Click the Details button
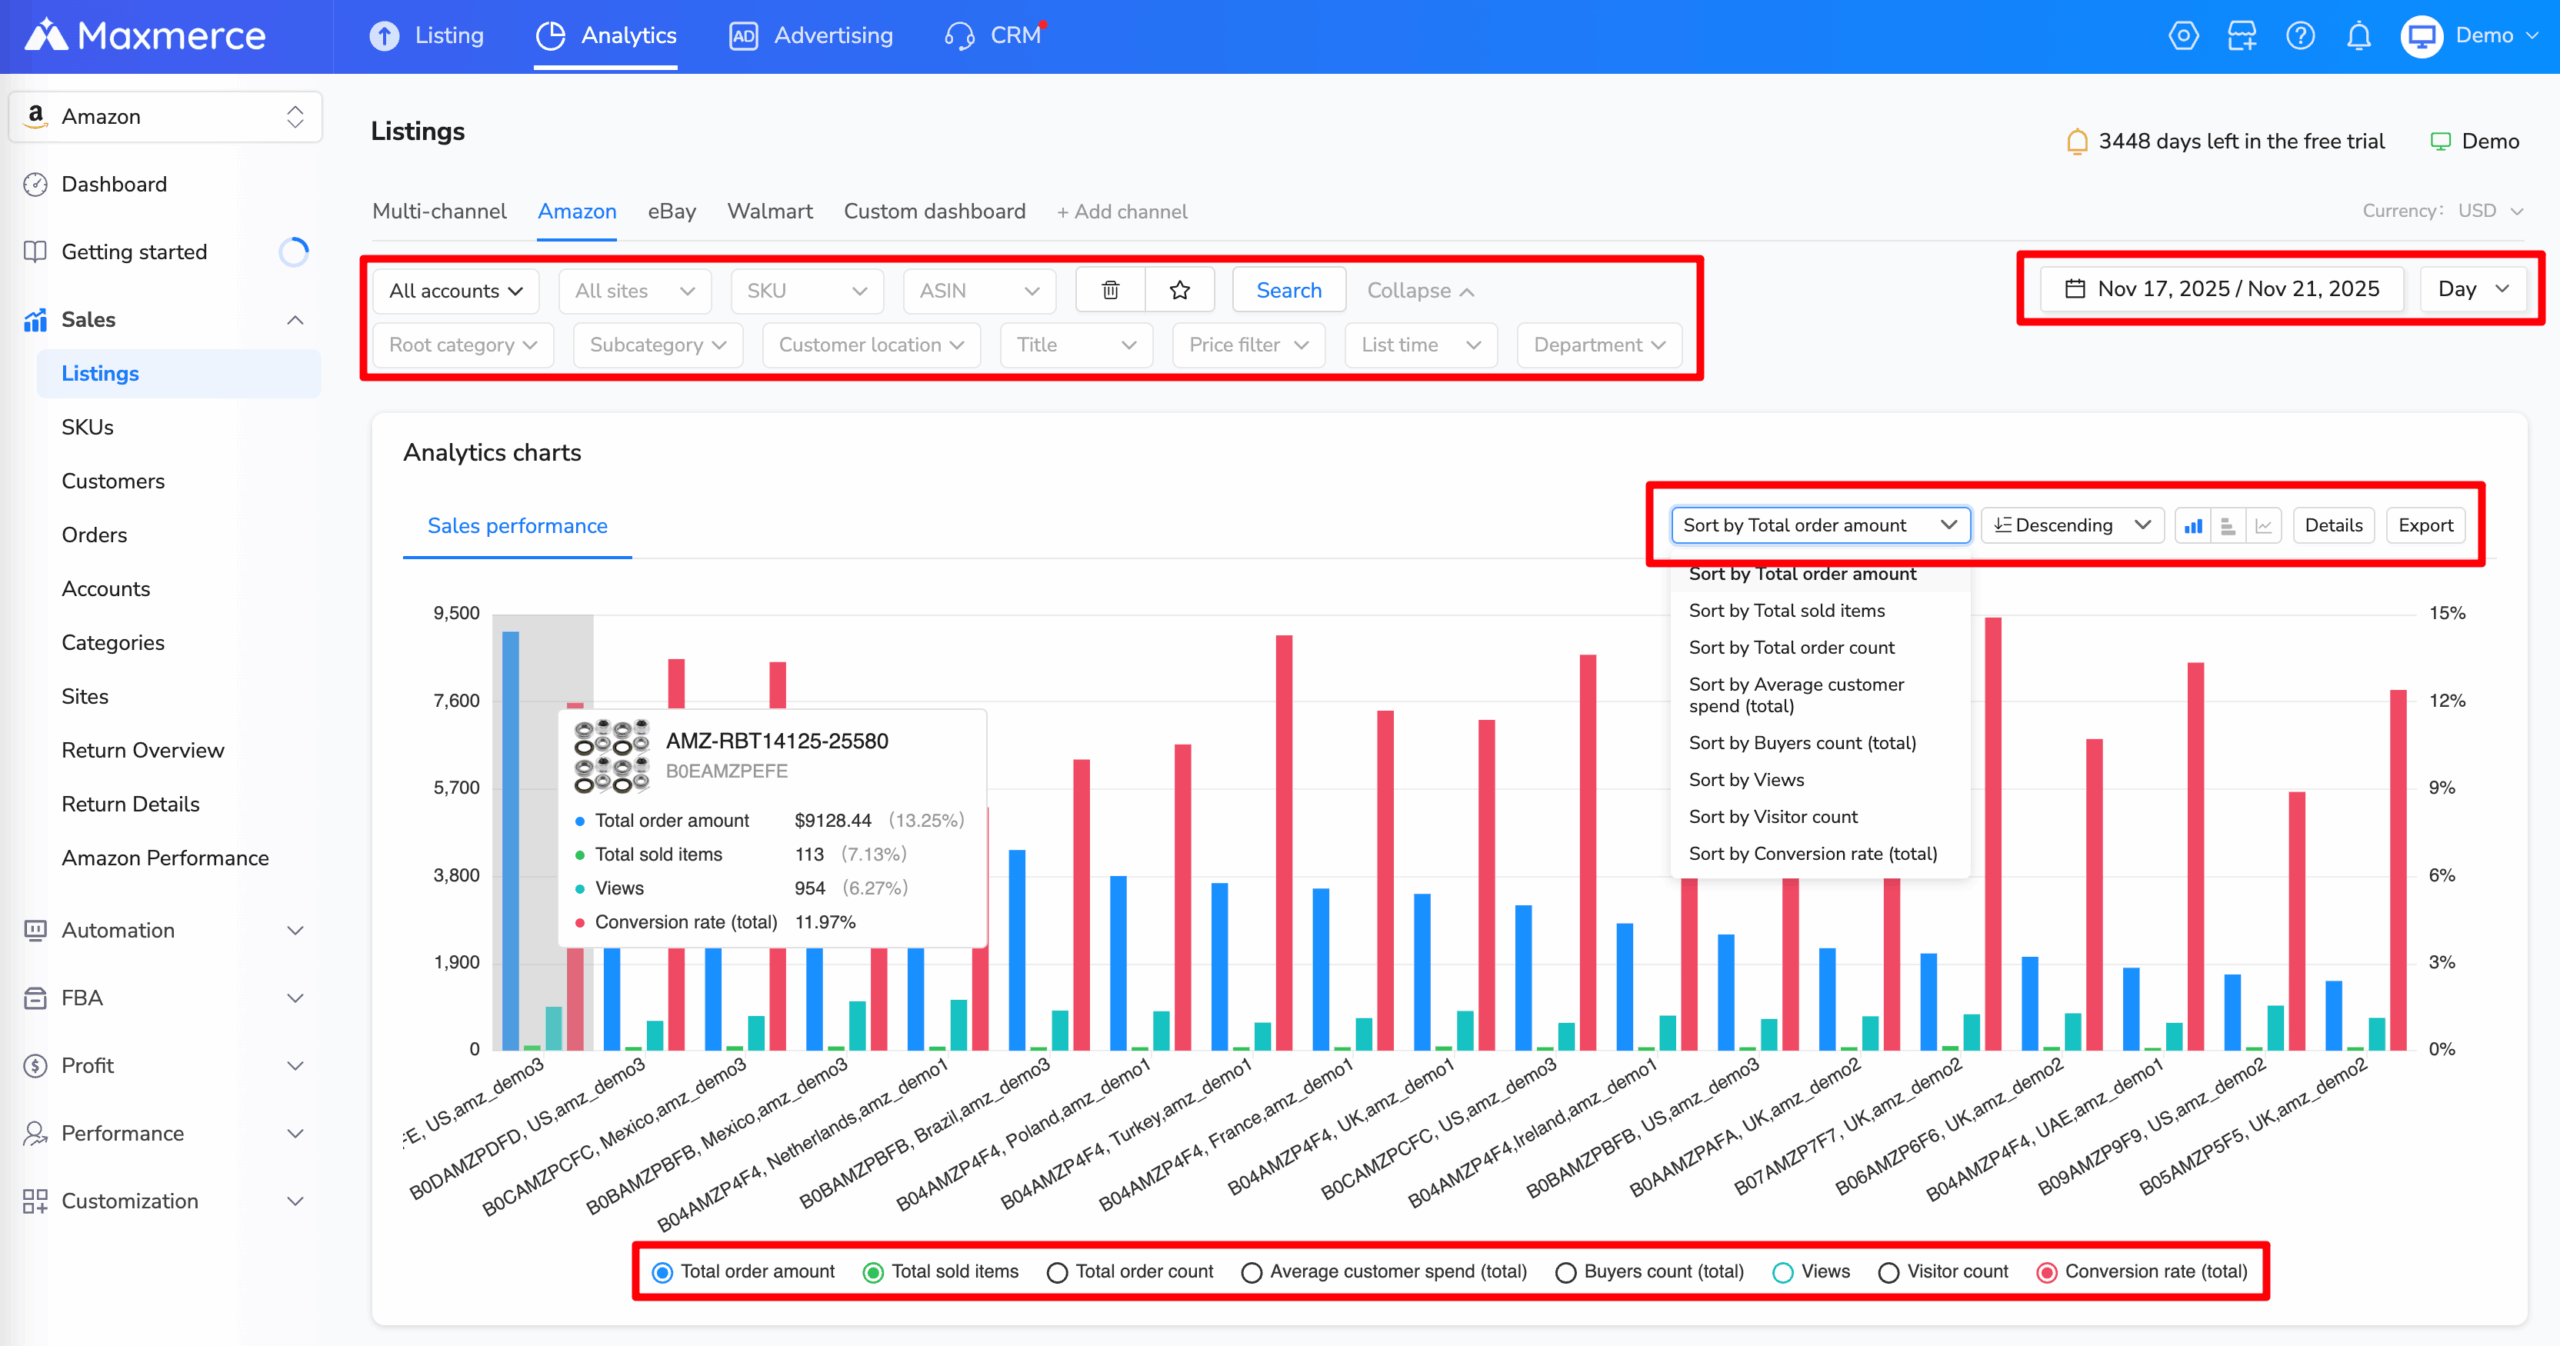2560x1346 pixels. tap(2334, 525)
